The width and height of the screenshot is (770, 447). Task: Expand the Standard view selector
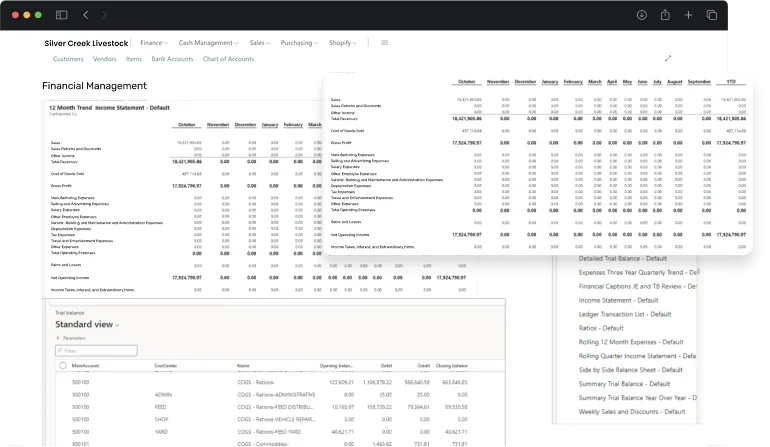coord(87,325)
